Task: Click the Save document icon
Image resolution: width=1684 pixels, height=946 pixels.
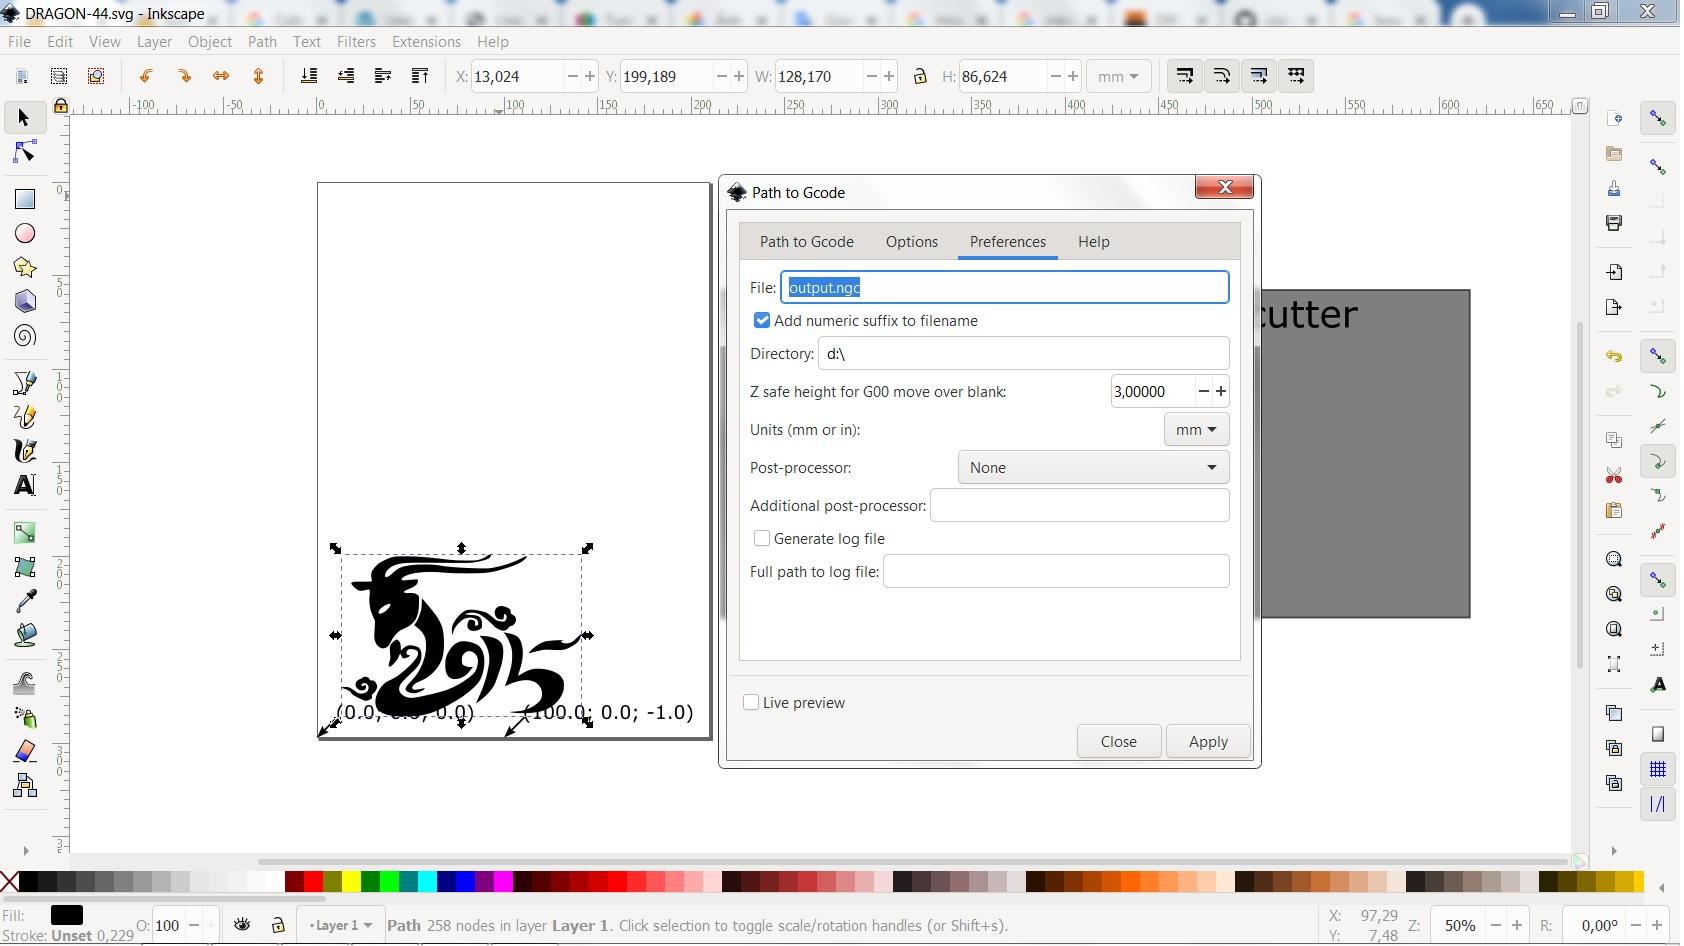Action: 1614,188
